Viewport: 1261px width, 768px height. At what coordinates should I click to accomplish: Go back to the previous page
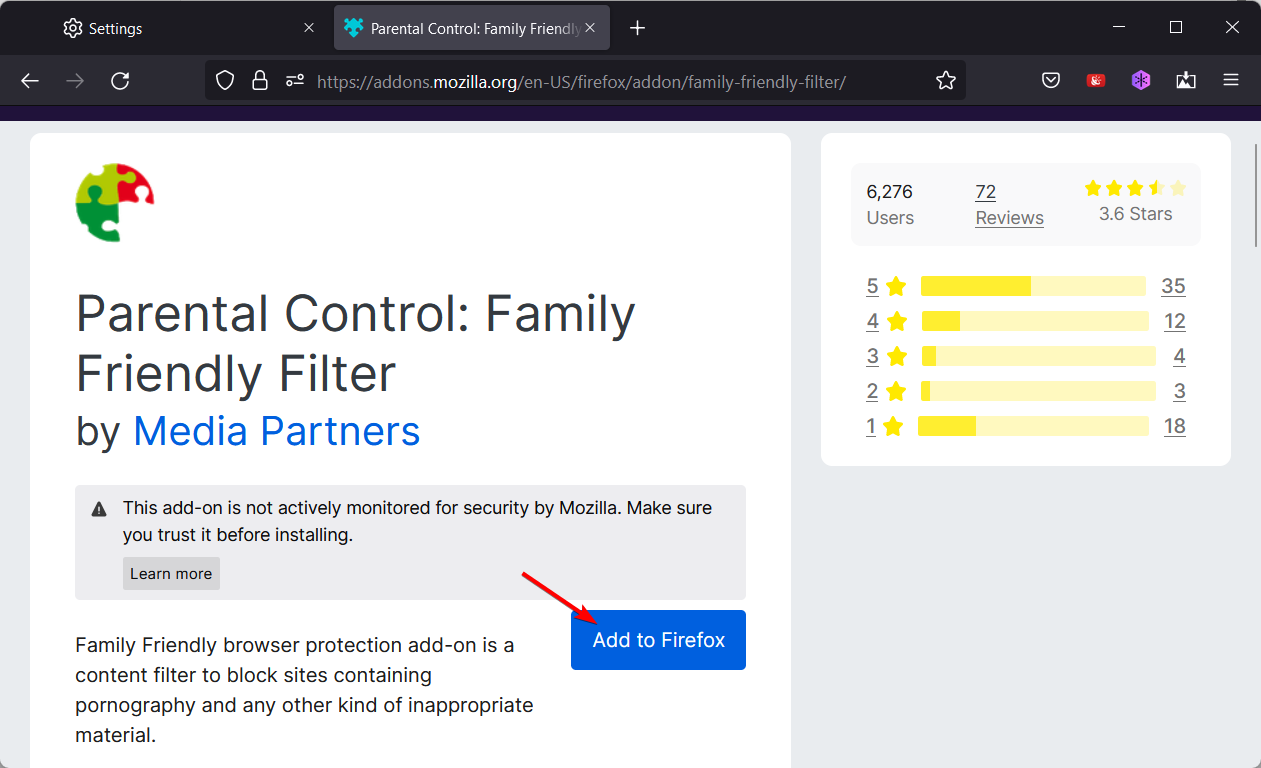tap(30, 81)
